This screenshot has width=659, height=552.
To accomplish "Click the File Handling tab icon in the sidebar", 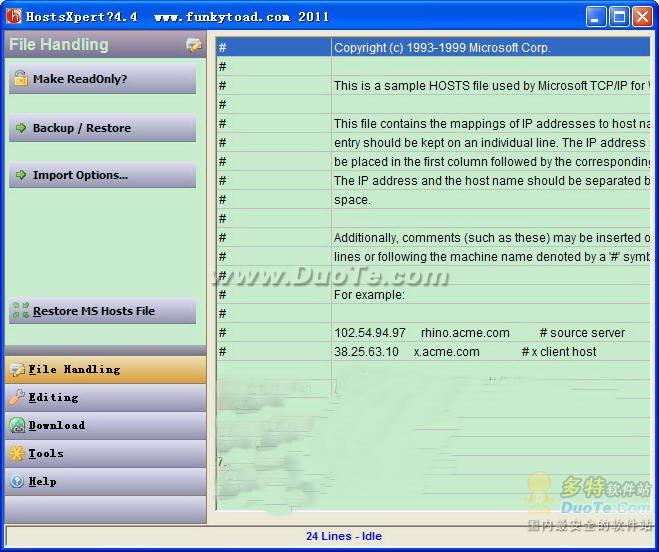I will point(18,370).
